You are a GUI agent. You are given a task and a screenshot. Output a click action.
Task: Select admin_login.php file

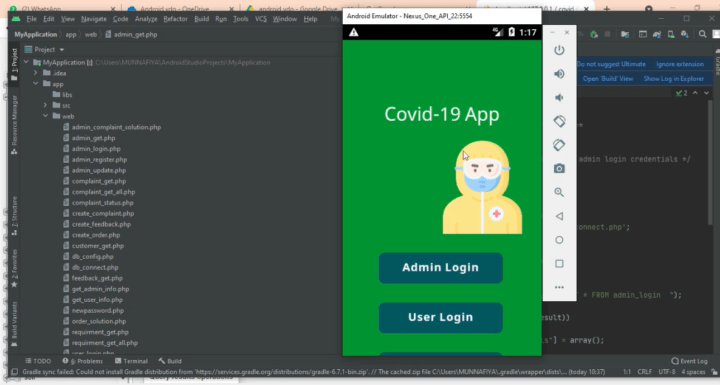[92, 149]
